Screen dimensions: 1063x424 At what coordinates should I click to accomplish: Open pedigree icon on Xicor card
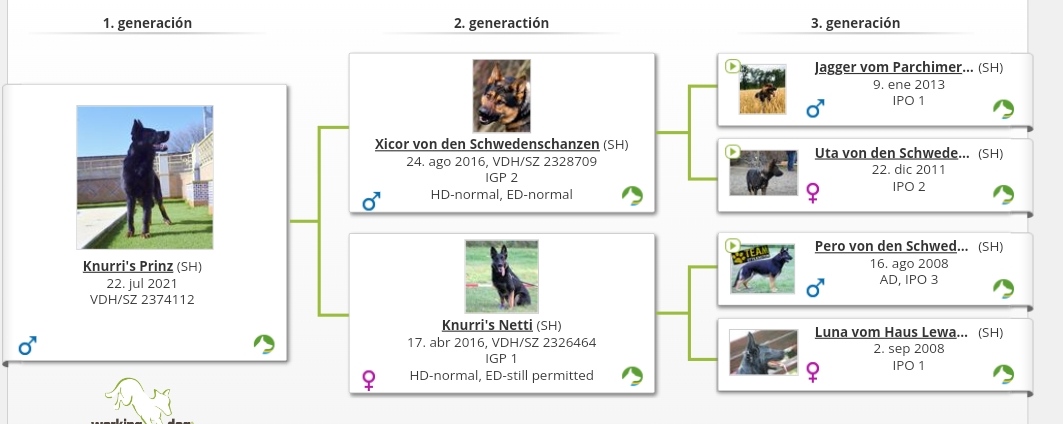(632, 196)
